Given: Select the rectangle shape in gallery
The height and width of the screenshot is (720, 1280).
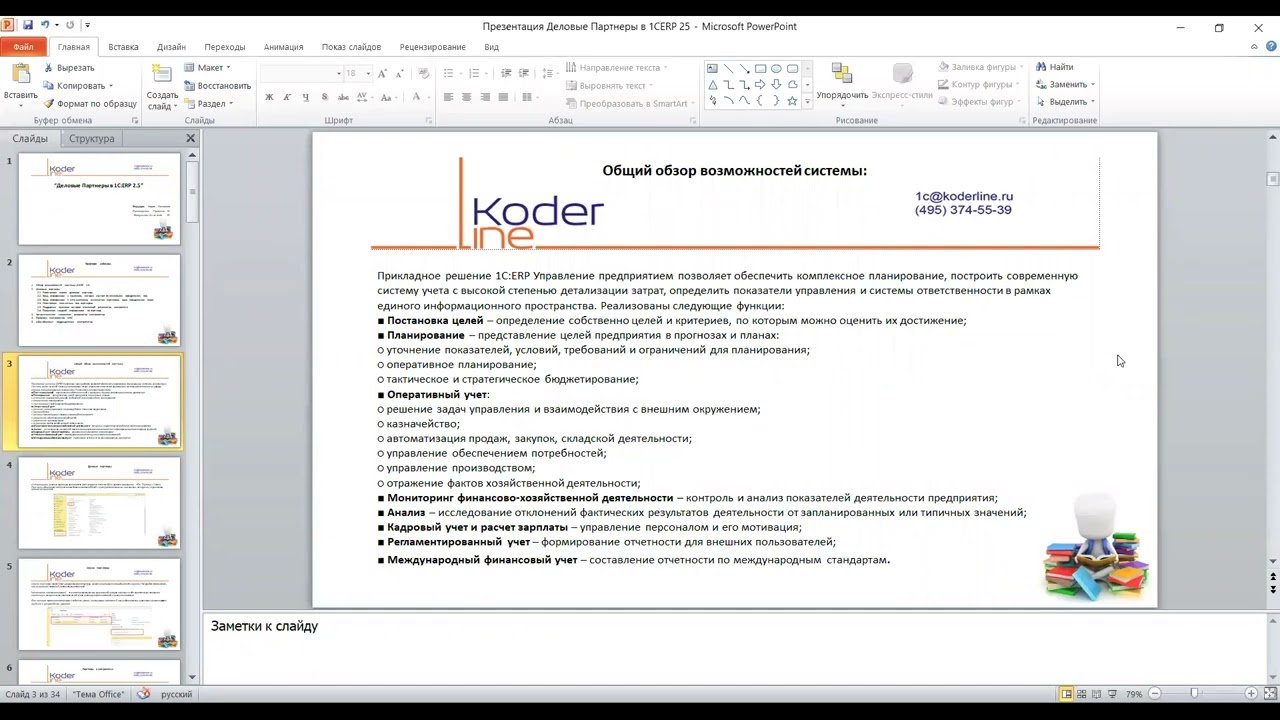Looking at the screenshot, I should tap(760, 69).
